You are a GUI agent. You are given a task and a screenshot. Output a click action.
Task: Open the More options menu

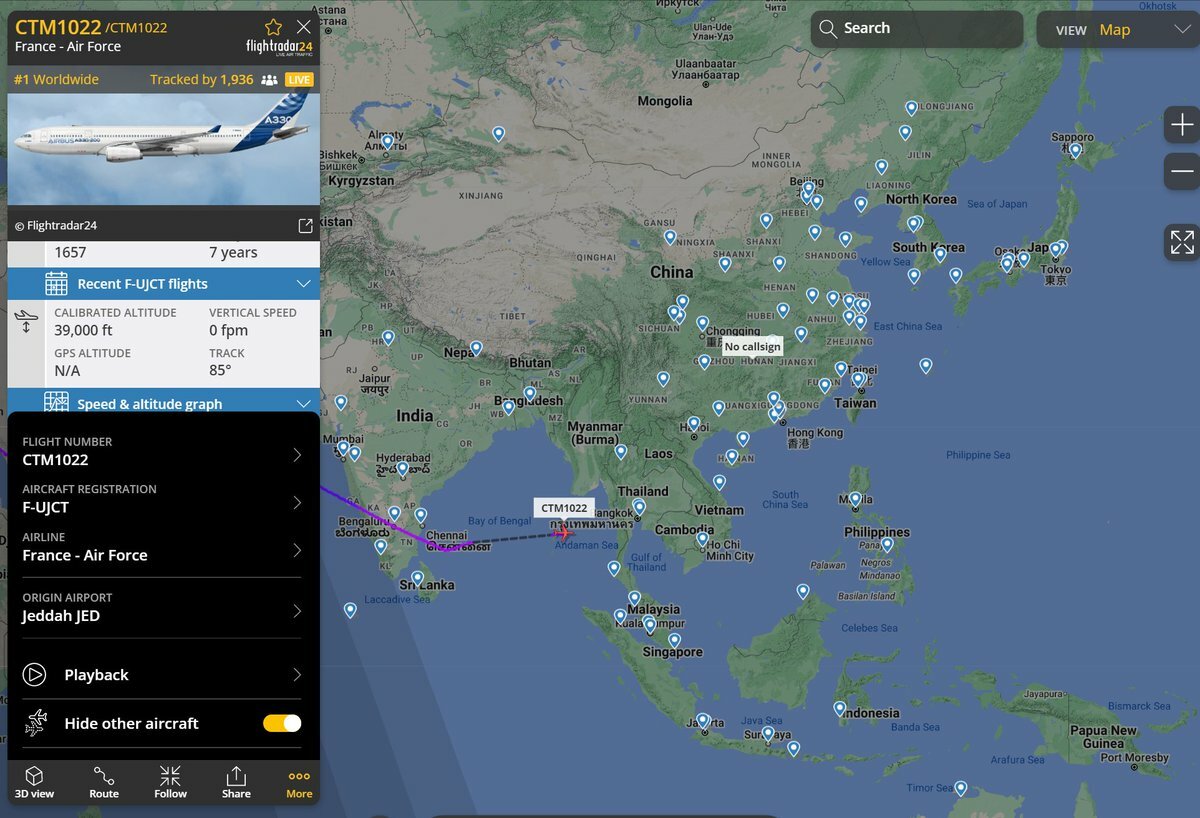[x=299, y=782]
